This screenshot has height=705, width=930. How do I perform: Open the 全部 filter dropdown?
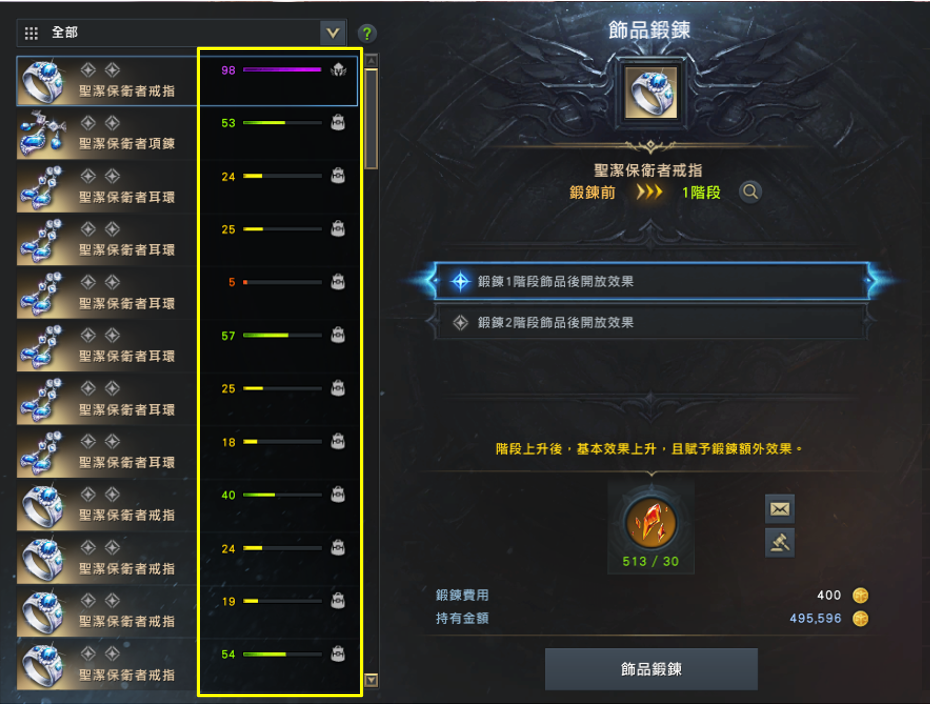pos(181,33)
